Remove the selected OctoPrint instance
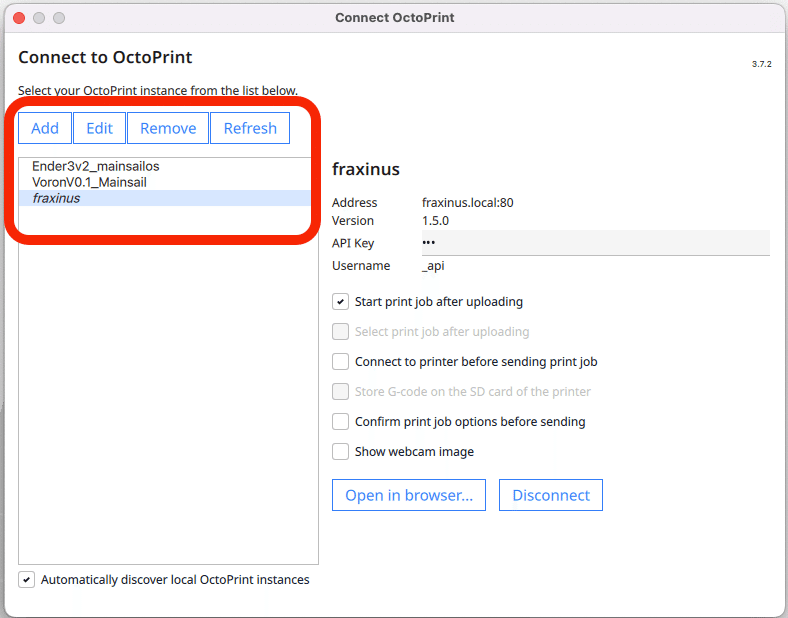Image resolution: width=788 pixels, height=618 pixels. (x=168, y=128)
